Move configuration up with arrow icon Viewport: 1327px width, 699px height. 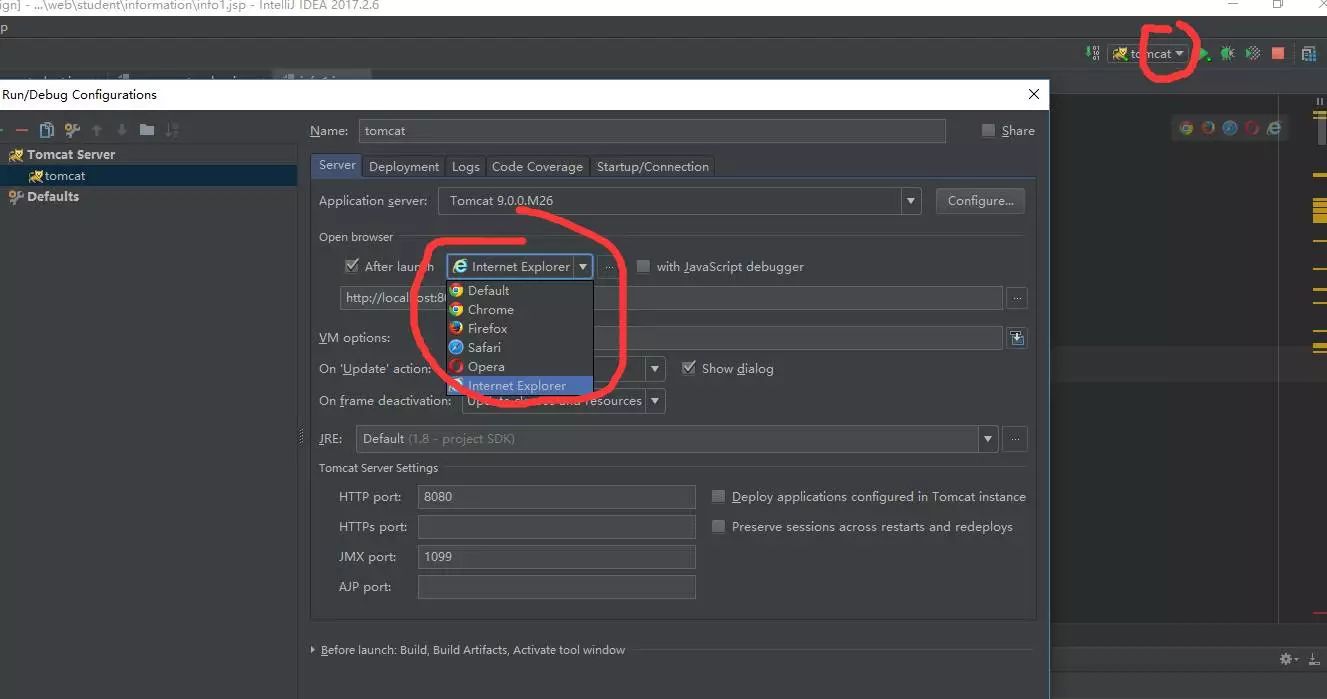coord(97,130)
